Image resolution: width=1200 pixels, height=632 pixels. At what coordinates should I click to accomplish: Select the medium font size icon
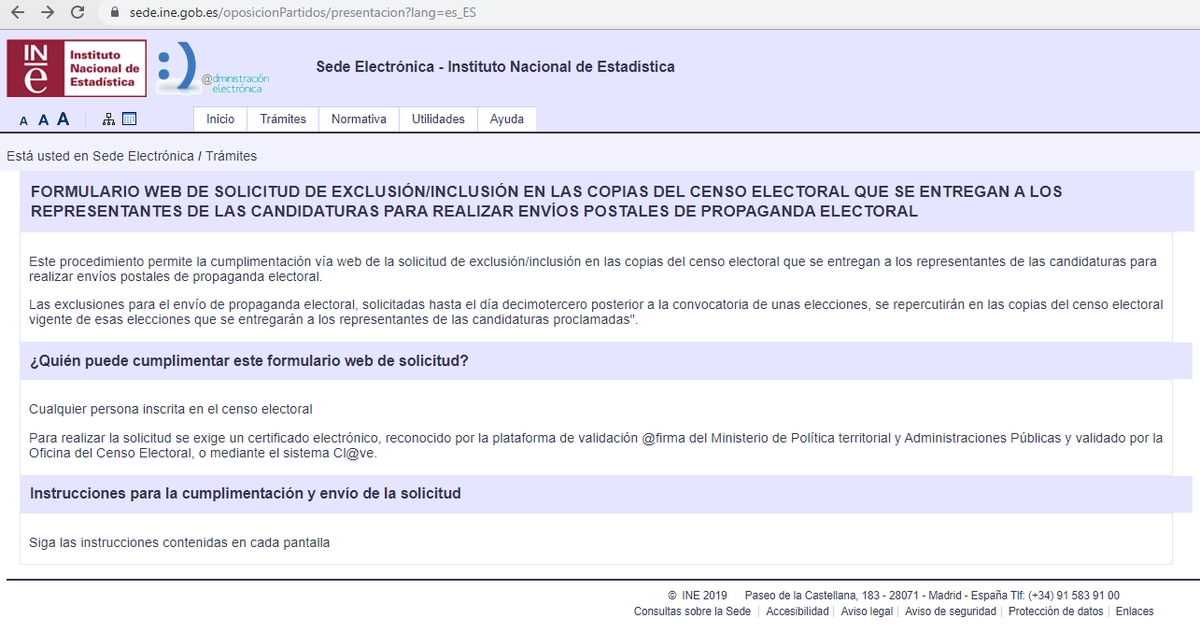[x=43, y=119]
